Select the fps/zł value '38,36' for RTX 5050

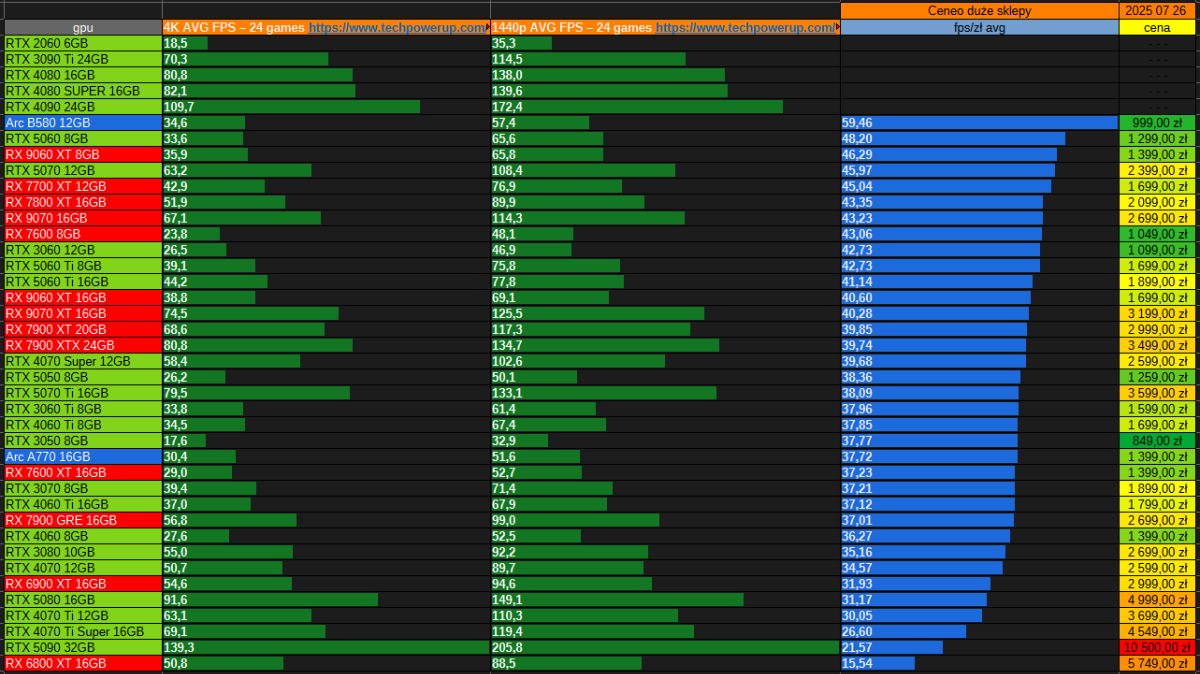[x=857, y=377]
